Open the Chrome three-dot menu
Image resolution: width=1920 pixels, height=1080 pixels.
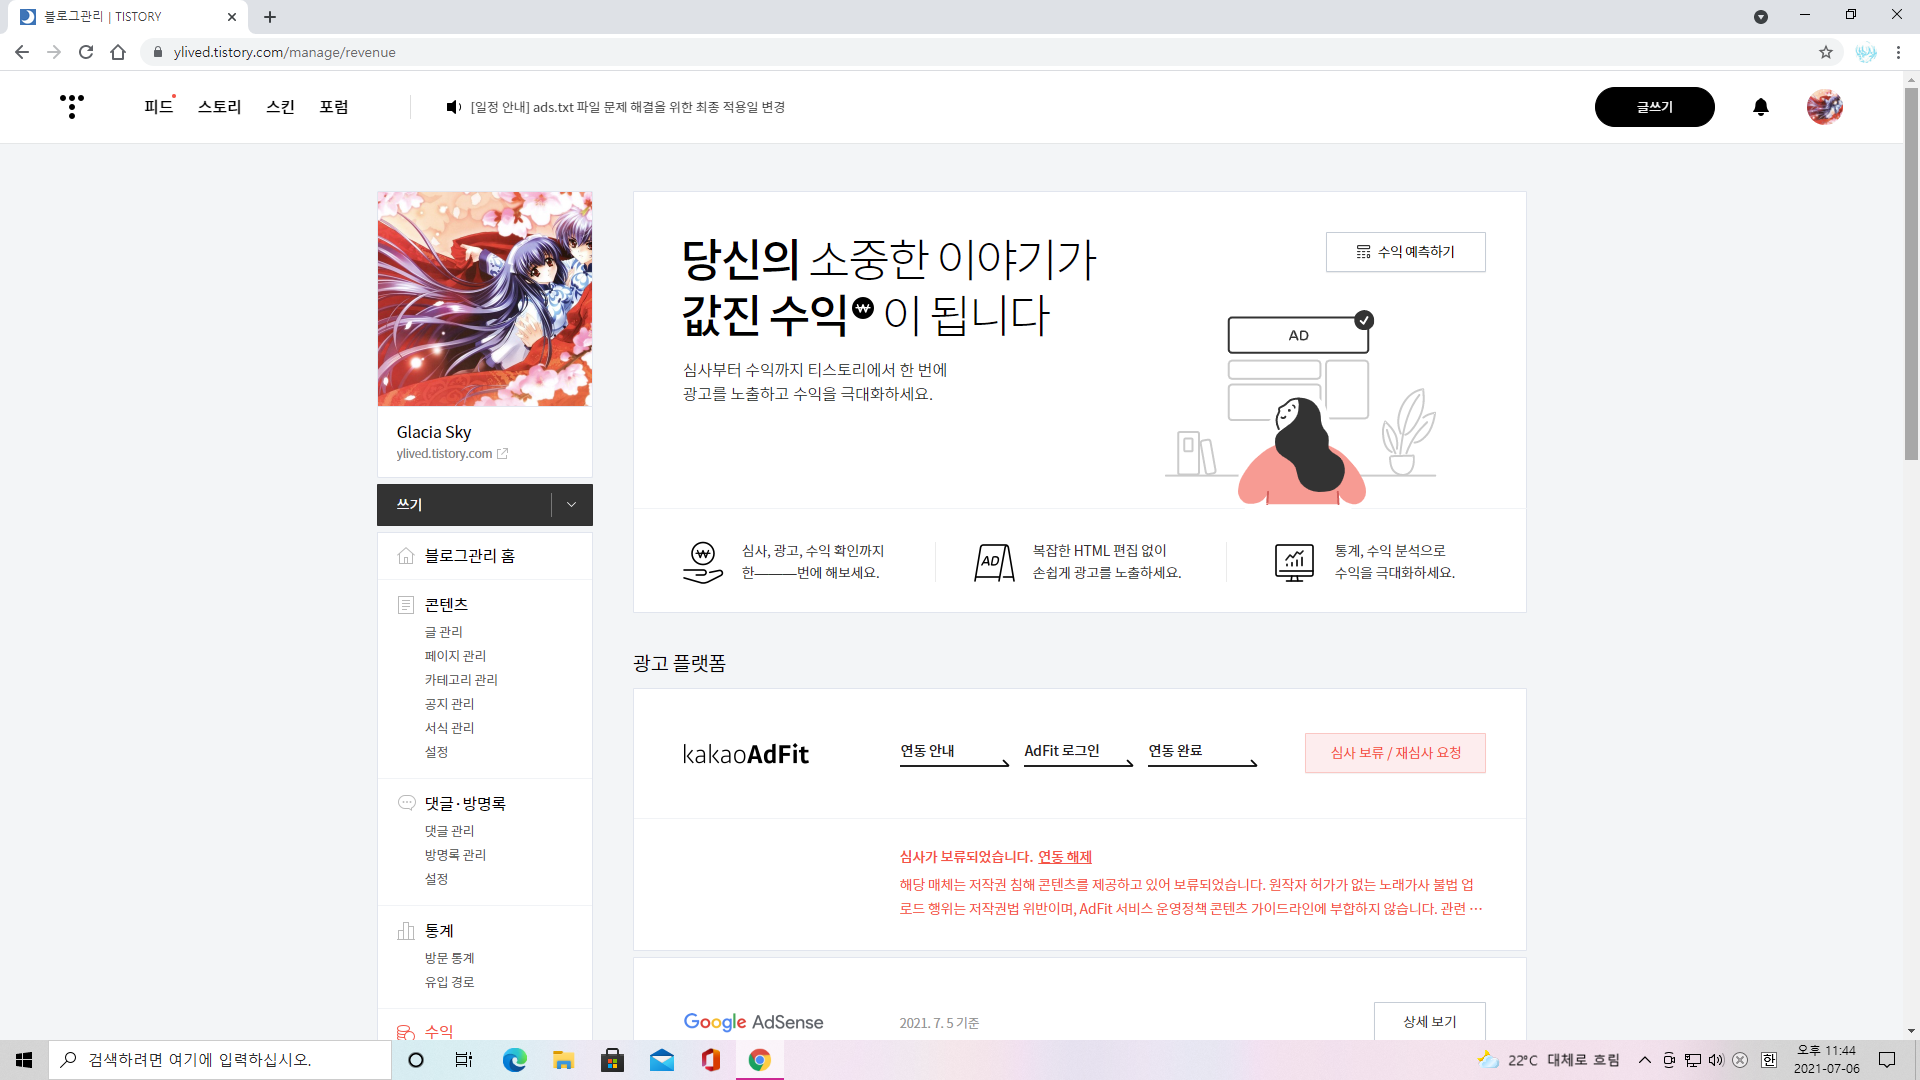[1898, 52]
